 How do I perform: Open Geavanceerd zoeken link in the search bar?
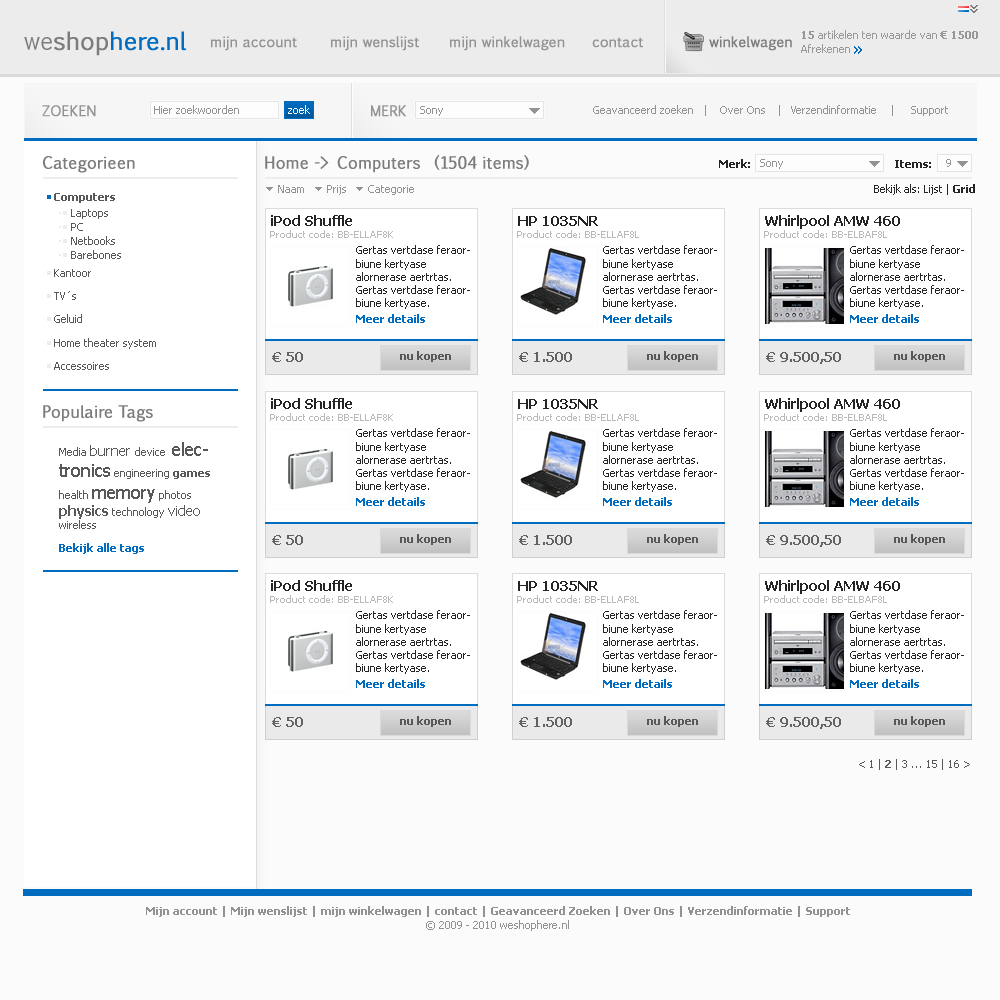tap(642, 110)
